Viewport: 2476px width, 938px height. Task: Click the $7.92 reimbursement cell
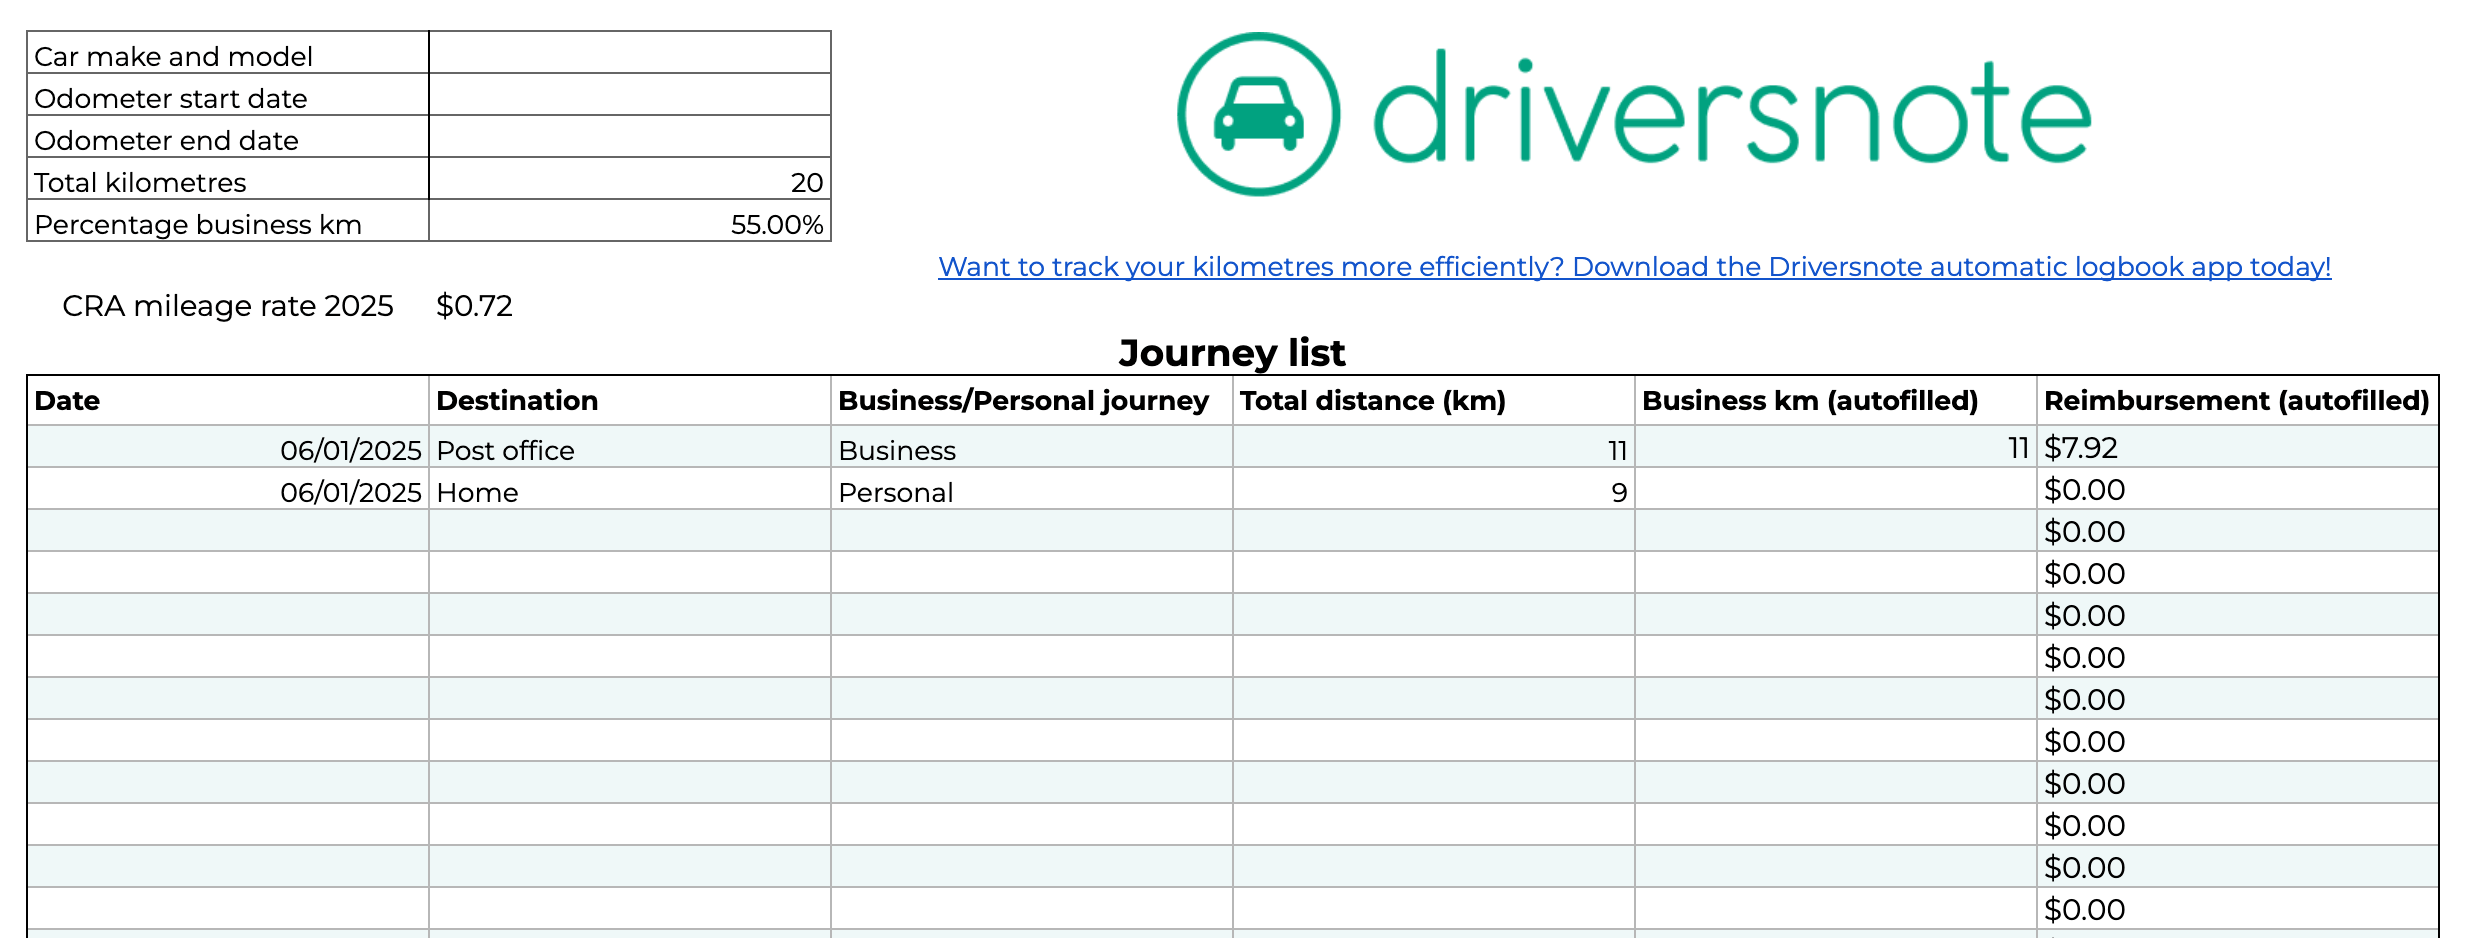click(2238, 447)
